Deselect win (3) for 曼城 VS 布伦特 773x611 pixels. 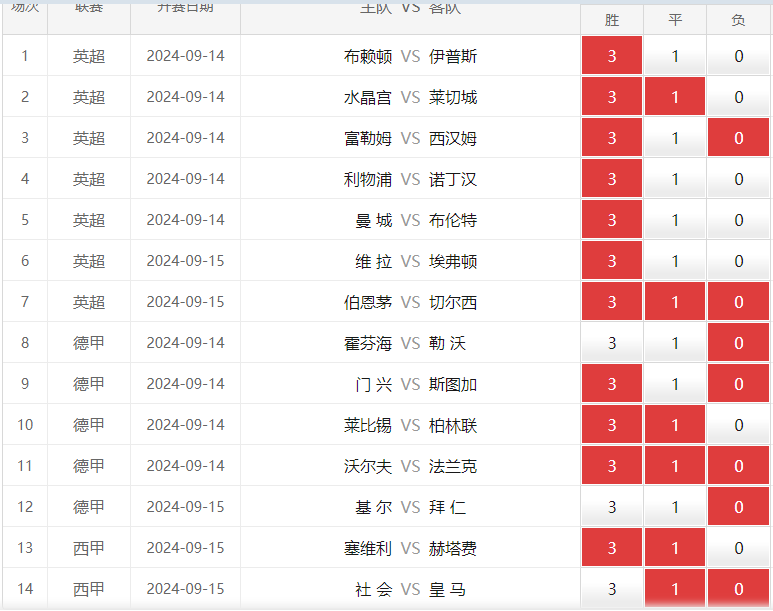point(612,219)
